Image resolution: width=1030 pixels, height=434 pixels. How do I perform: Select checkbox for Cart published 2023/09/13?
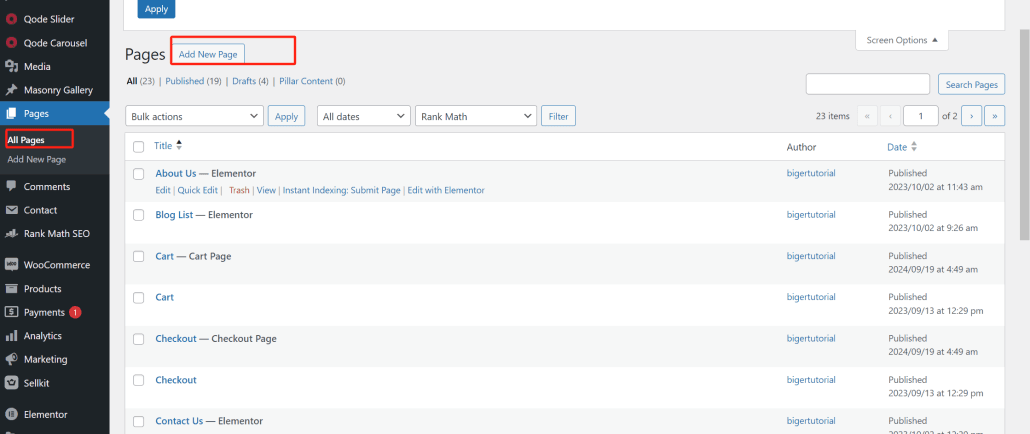point(139,297)
